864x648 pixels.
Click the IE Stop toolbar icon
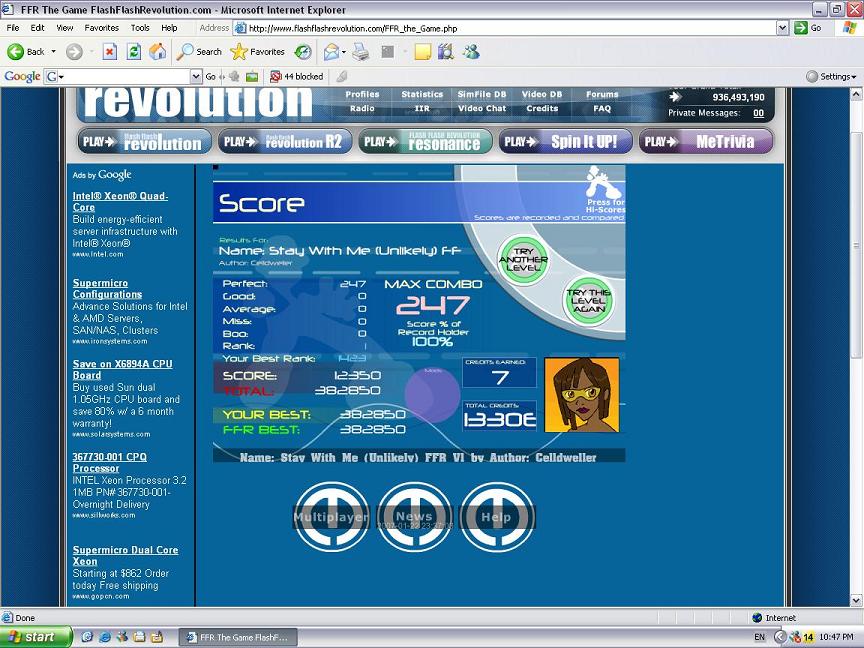pos(110,52)
